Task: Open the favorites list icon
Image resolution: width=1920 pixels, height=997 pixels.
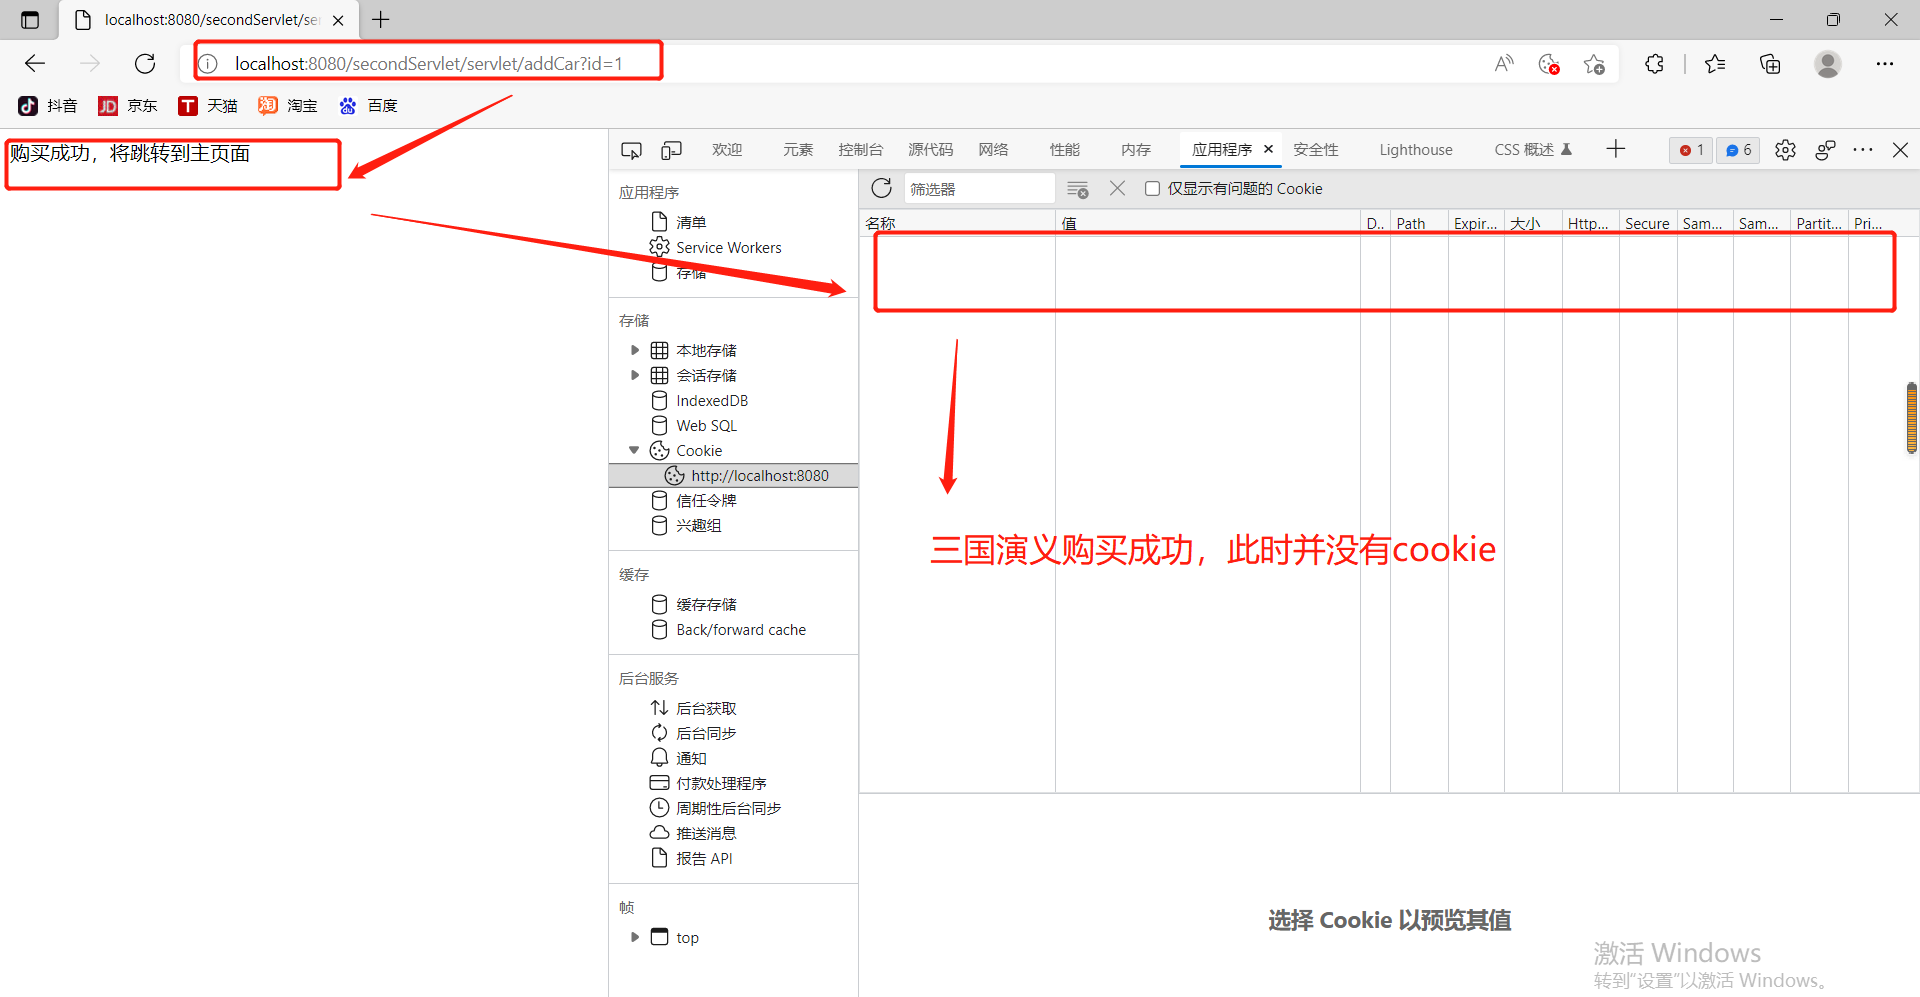Action: coord(1715,64)
